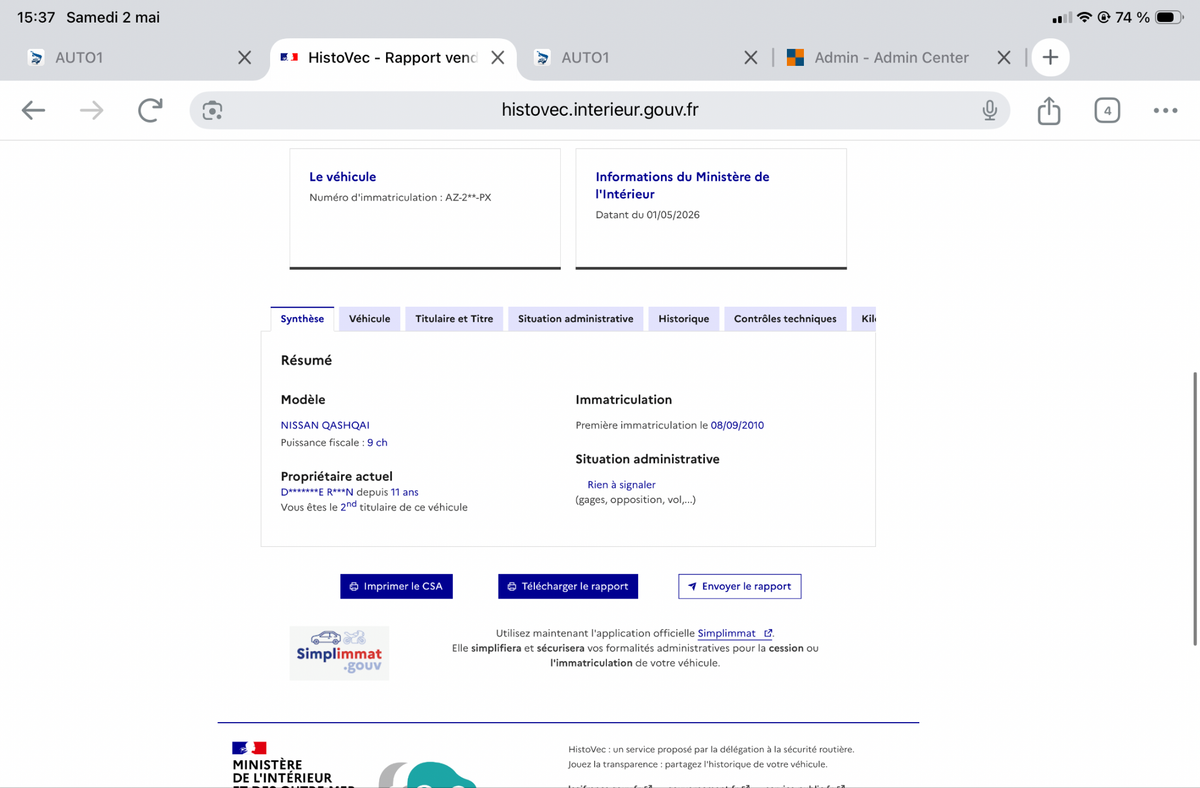Tap the microphone icon in address bar
The image size is (1200, 788).
[x=989, y=110]
